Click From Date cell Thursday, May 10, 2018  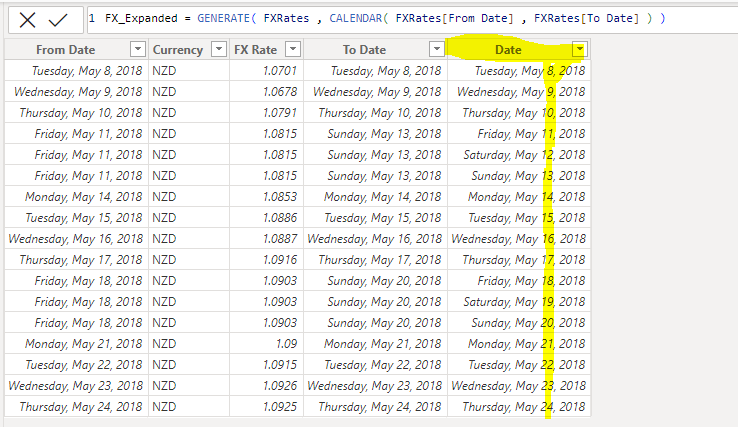(x=76, y=113)
